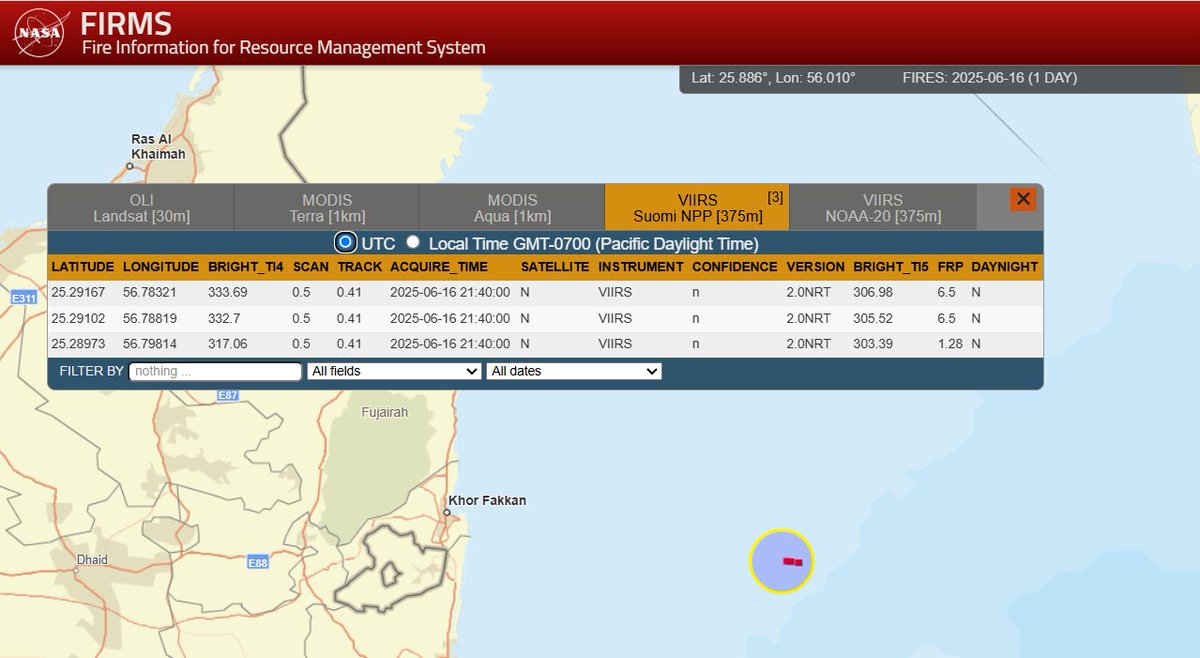Click longitude value 56.79814
This screenshot has height=658, width=1200.
tap(151, 343)
